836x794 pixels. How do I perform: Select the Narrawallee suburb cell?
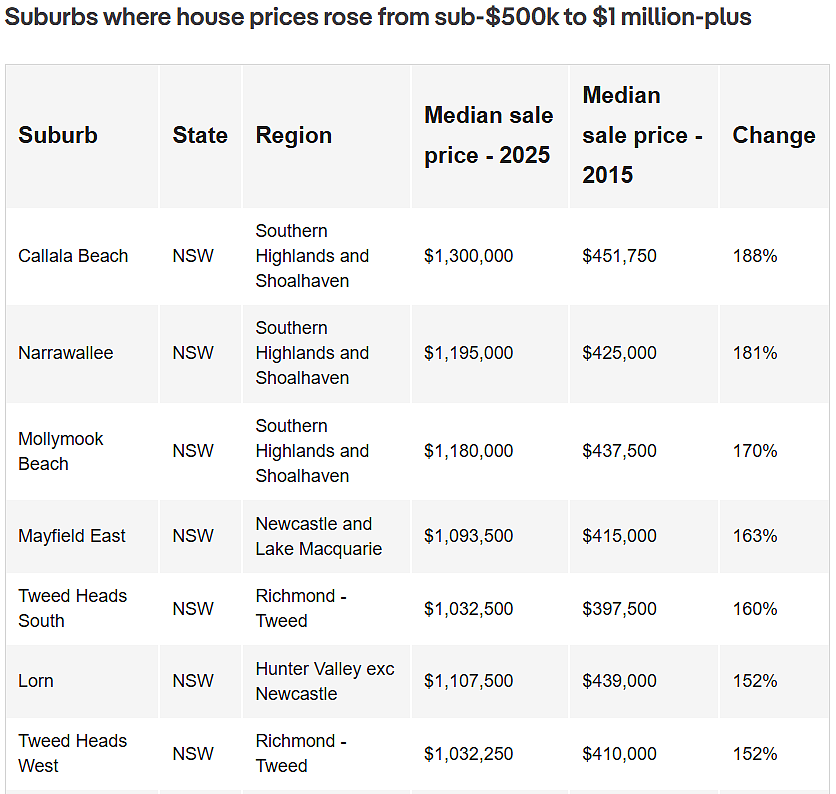pyautogui.click(x=66, y=353)
